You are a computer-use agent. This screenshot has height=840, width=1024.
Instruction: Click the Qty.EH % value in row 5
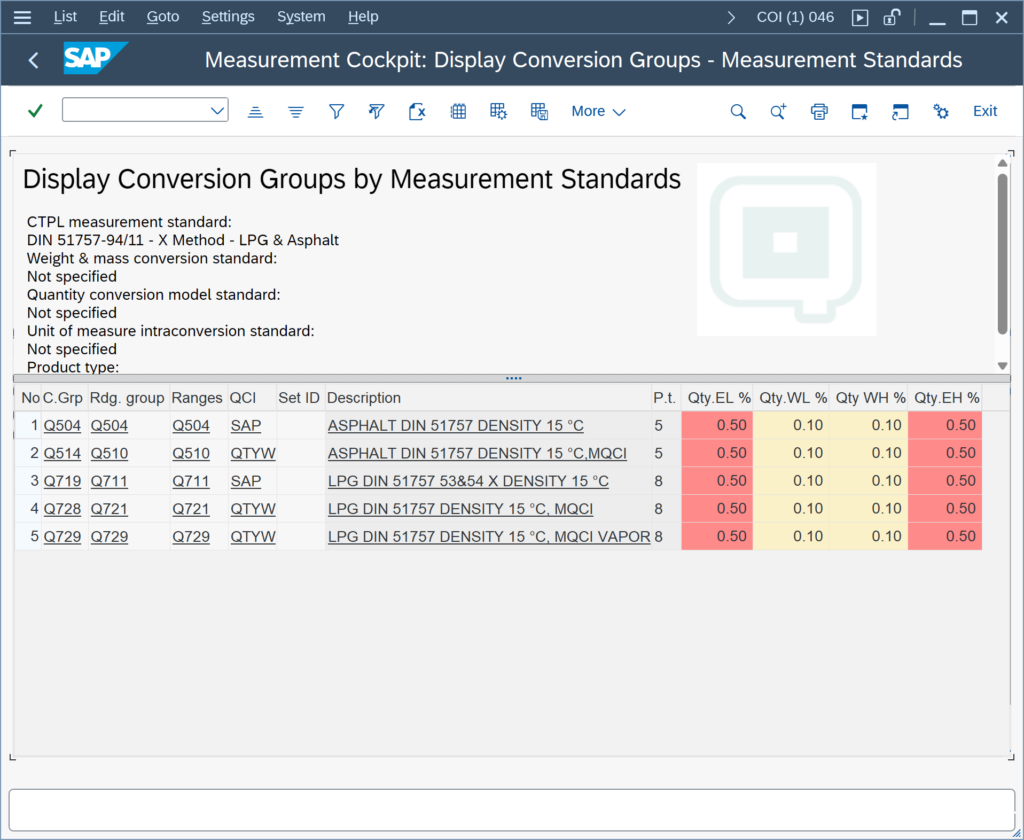point(945,536)
